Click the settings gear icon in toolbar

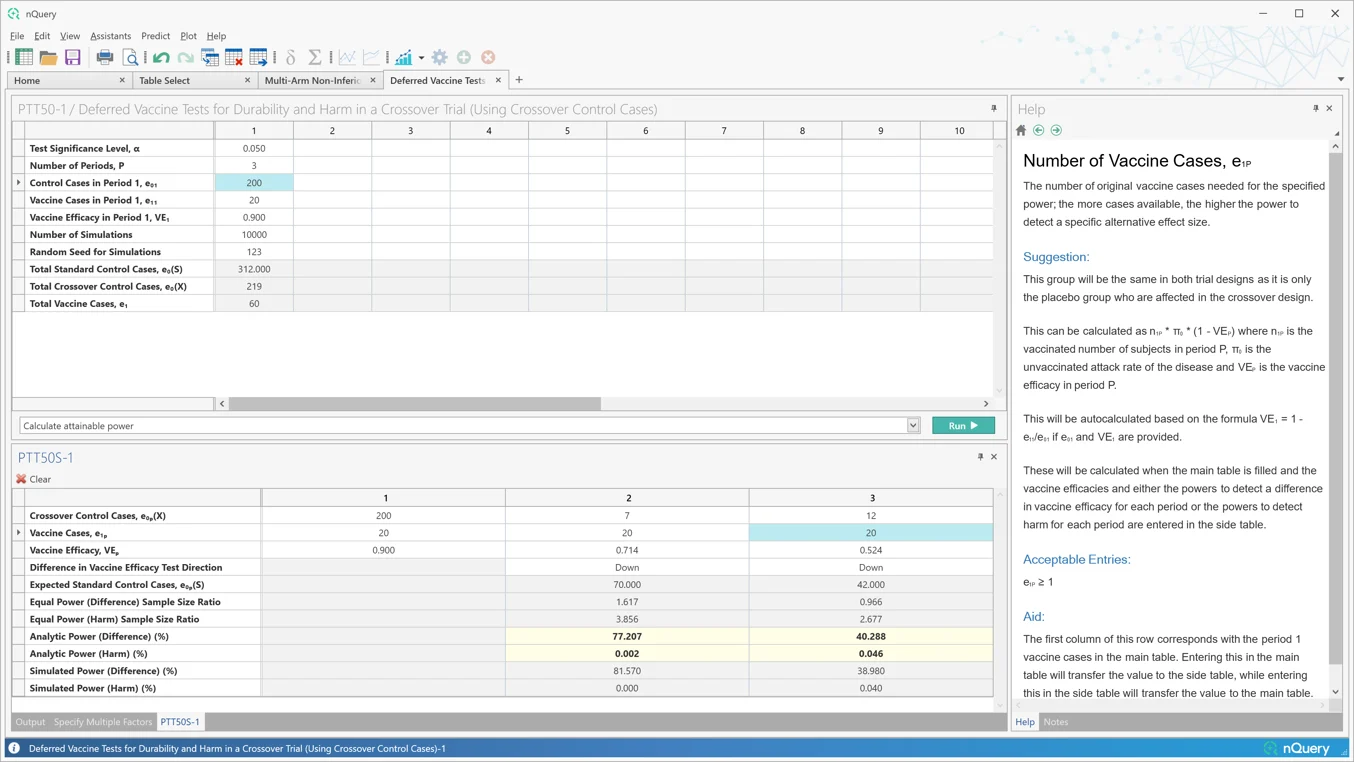440,58
